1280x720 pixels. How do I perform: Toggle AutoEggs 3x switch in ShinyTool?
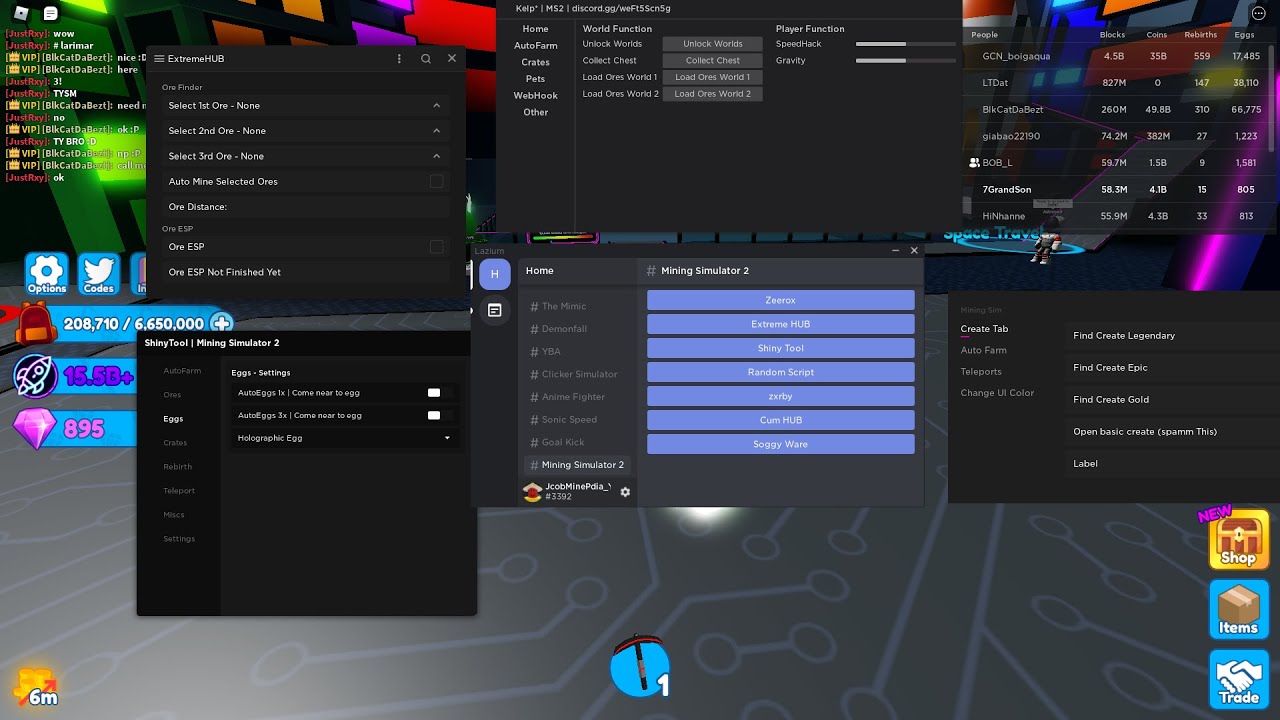tap(435, 415)
